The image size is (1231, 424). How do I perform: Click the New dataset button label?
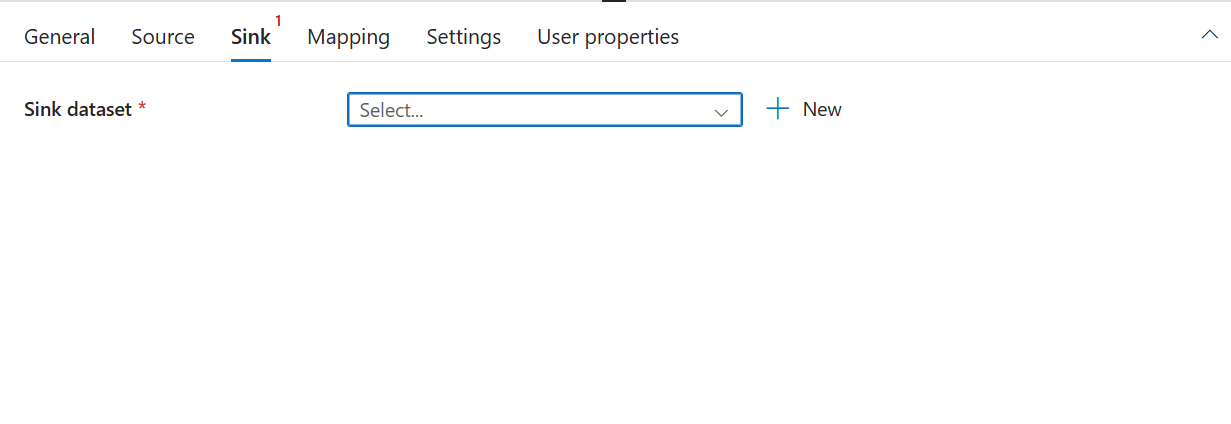tap(822, 110)
